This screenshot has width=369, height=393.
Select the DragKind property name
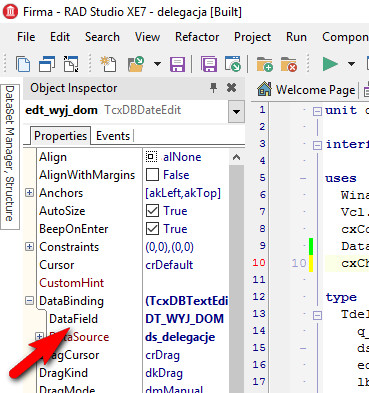(63, 373)
